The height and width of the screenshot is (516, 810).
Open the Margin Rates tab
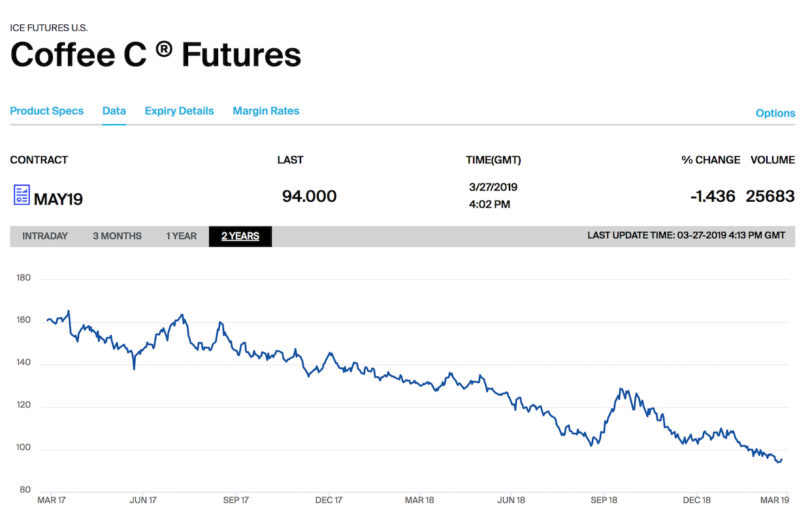point(266,111)
